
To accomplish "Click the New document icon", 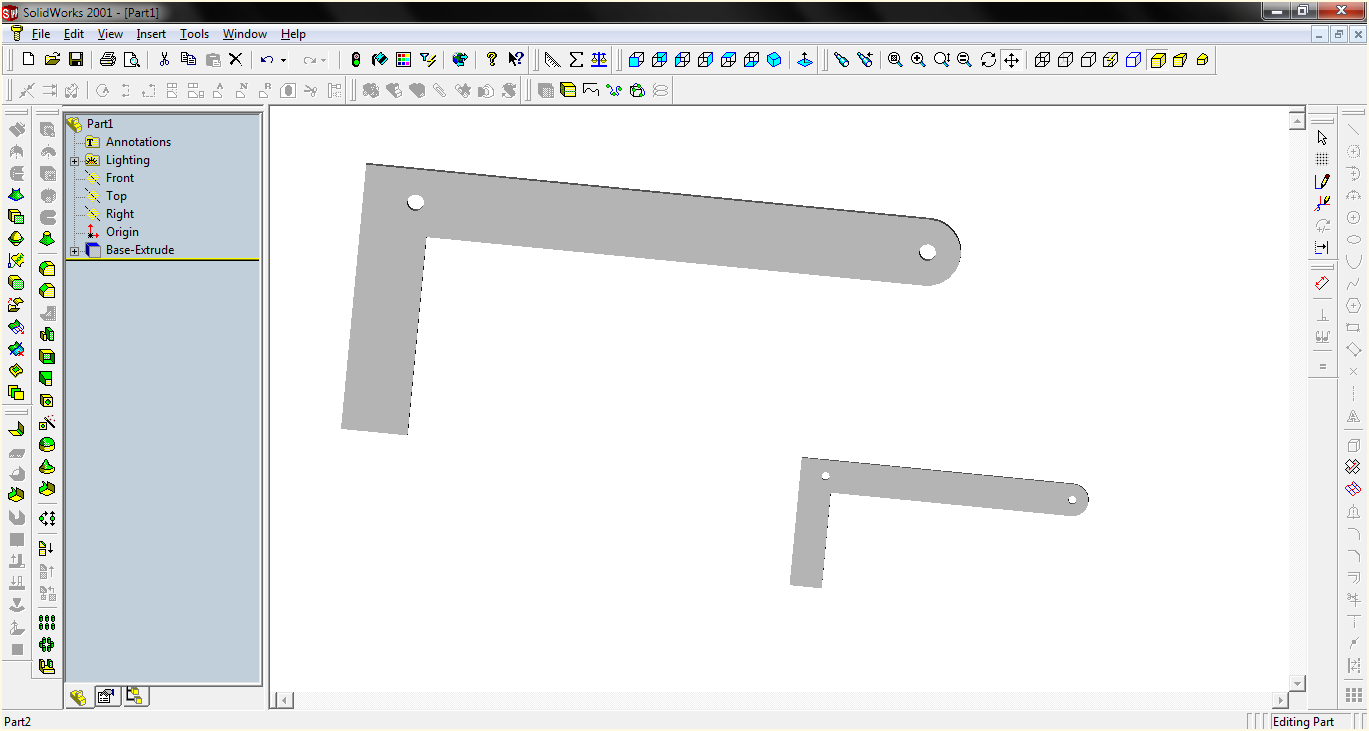I will pyautogui.click(x=28, y=60).
